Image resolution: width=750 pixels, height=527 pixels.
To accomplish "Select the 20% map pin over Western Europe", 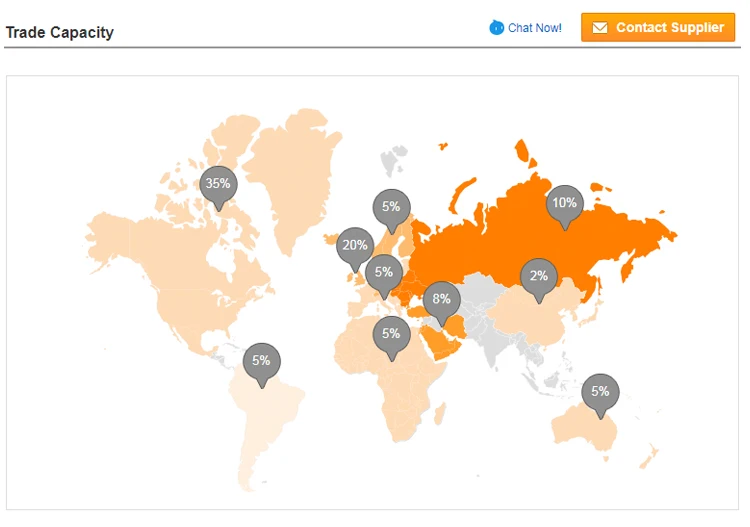I will (355, 248).
